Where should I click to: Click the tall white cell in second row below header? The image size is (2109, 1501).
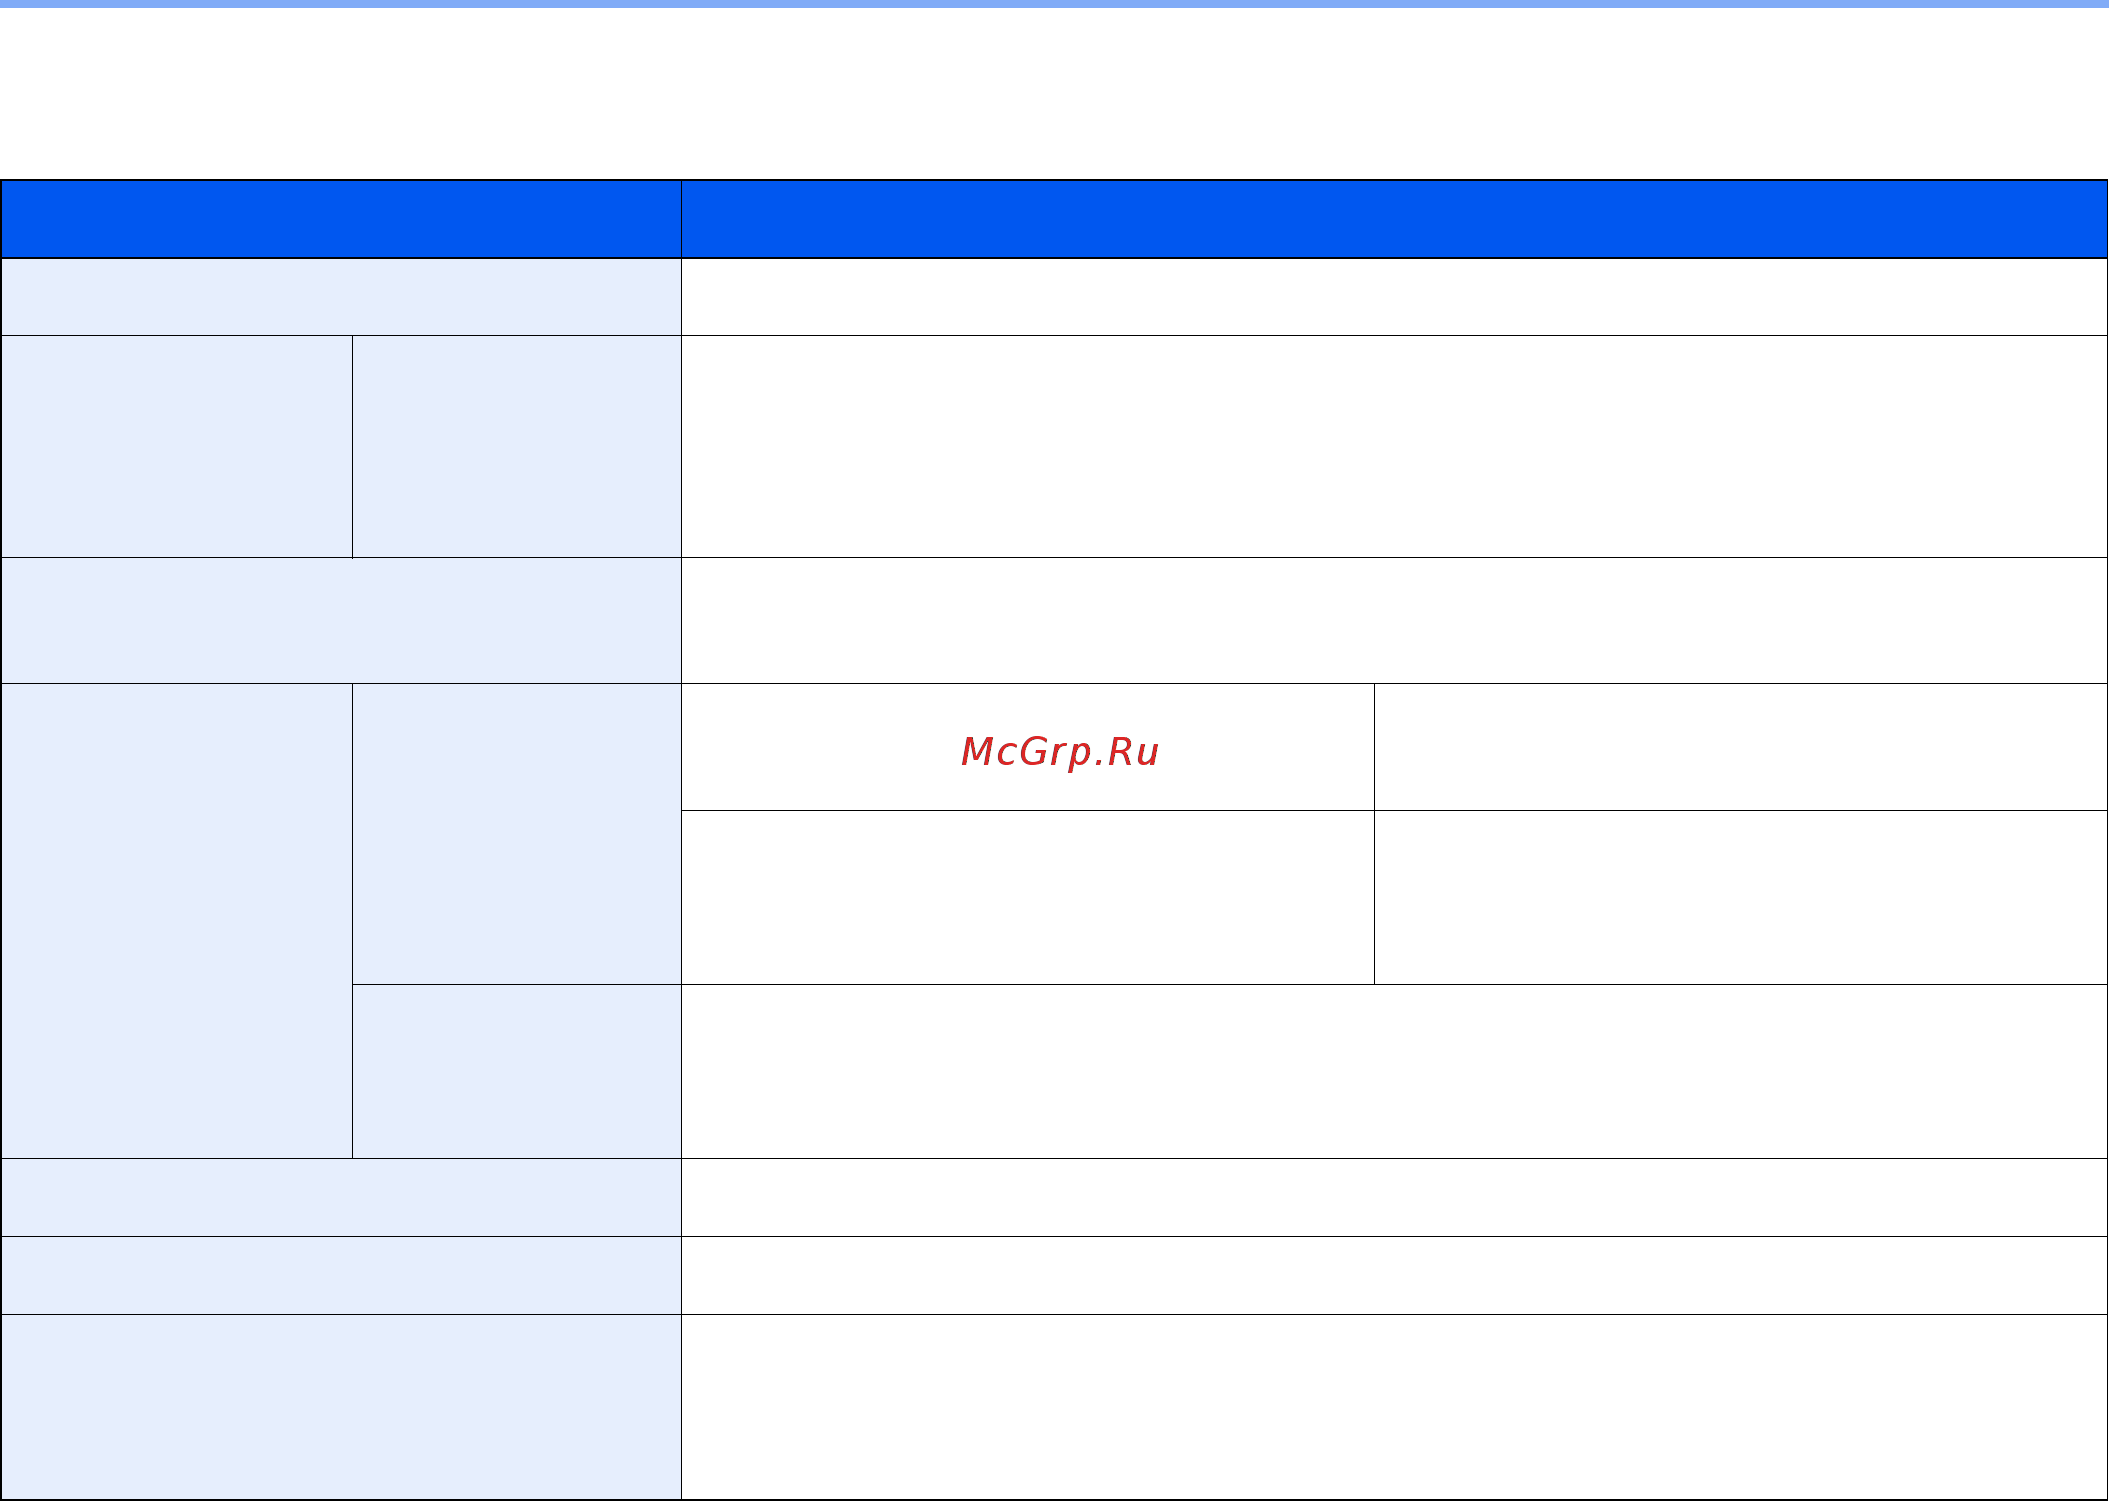(x=1394, y=447)
